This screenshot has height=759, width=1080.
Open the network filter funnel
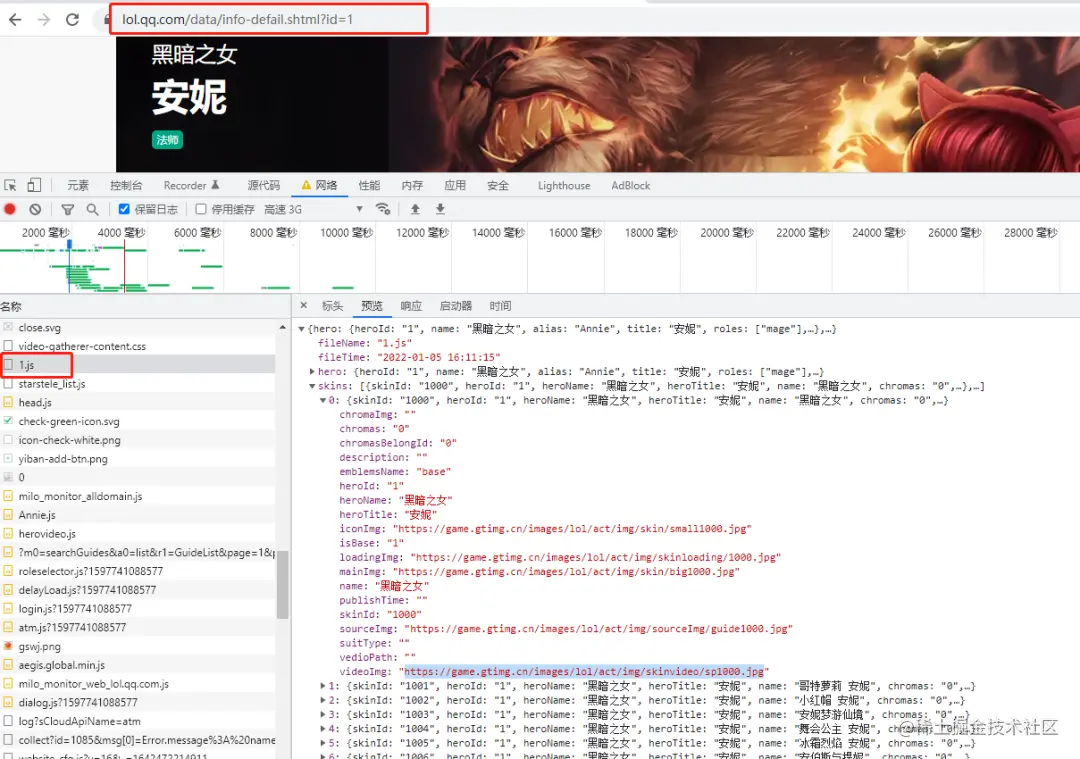click(x=68, y=209)
